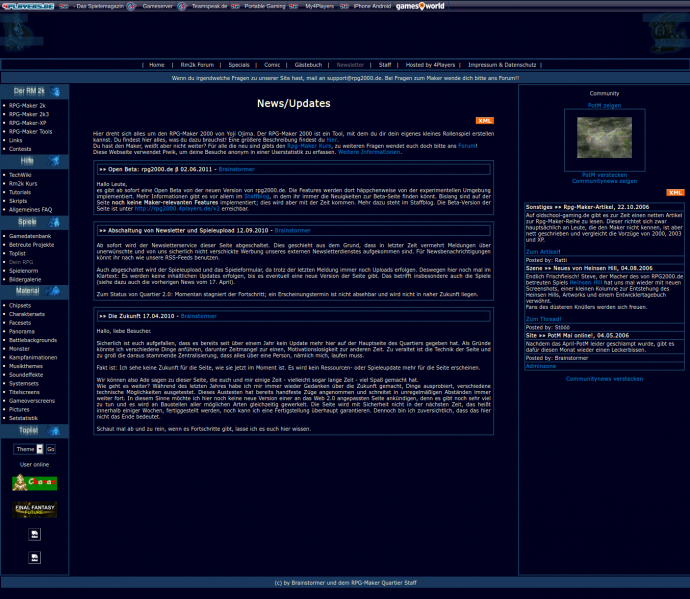Viewport: 690px width, 599px height.
Task: Open Gameoverscreens in sidebar
Action: (x=32, y=401)
